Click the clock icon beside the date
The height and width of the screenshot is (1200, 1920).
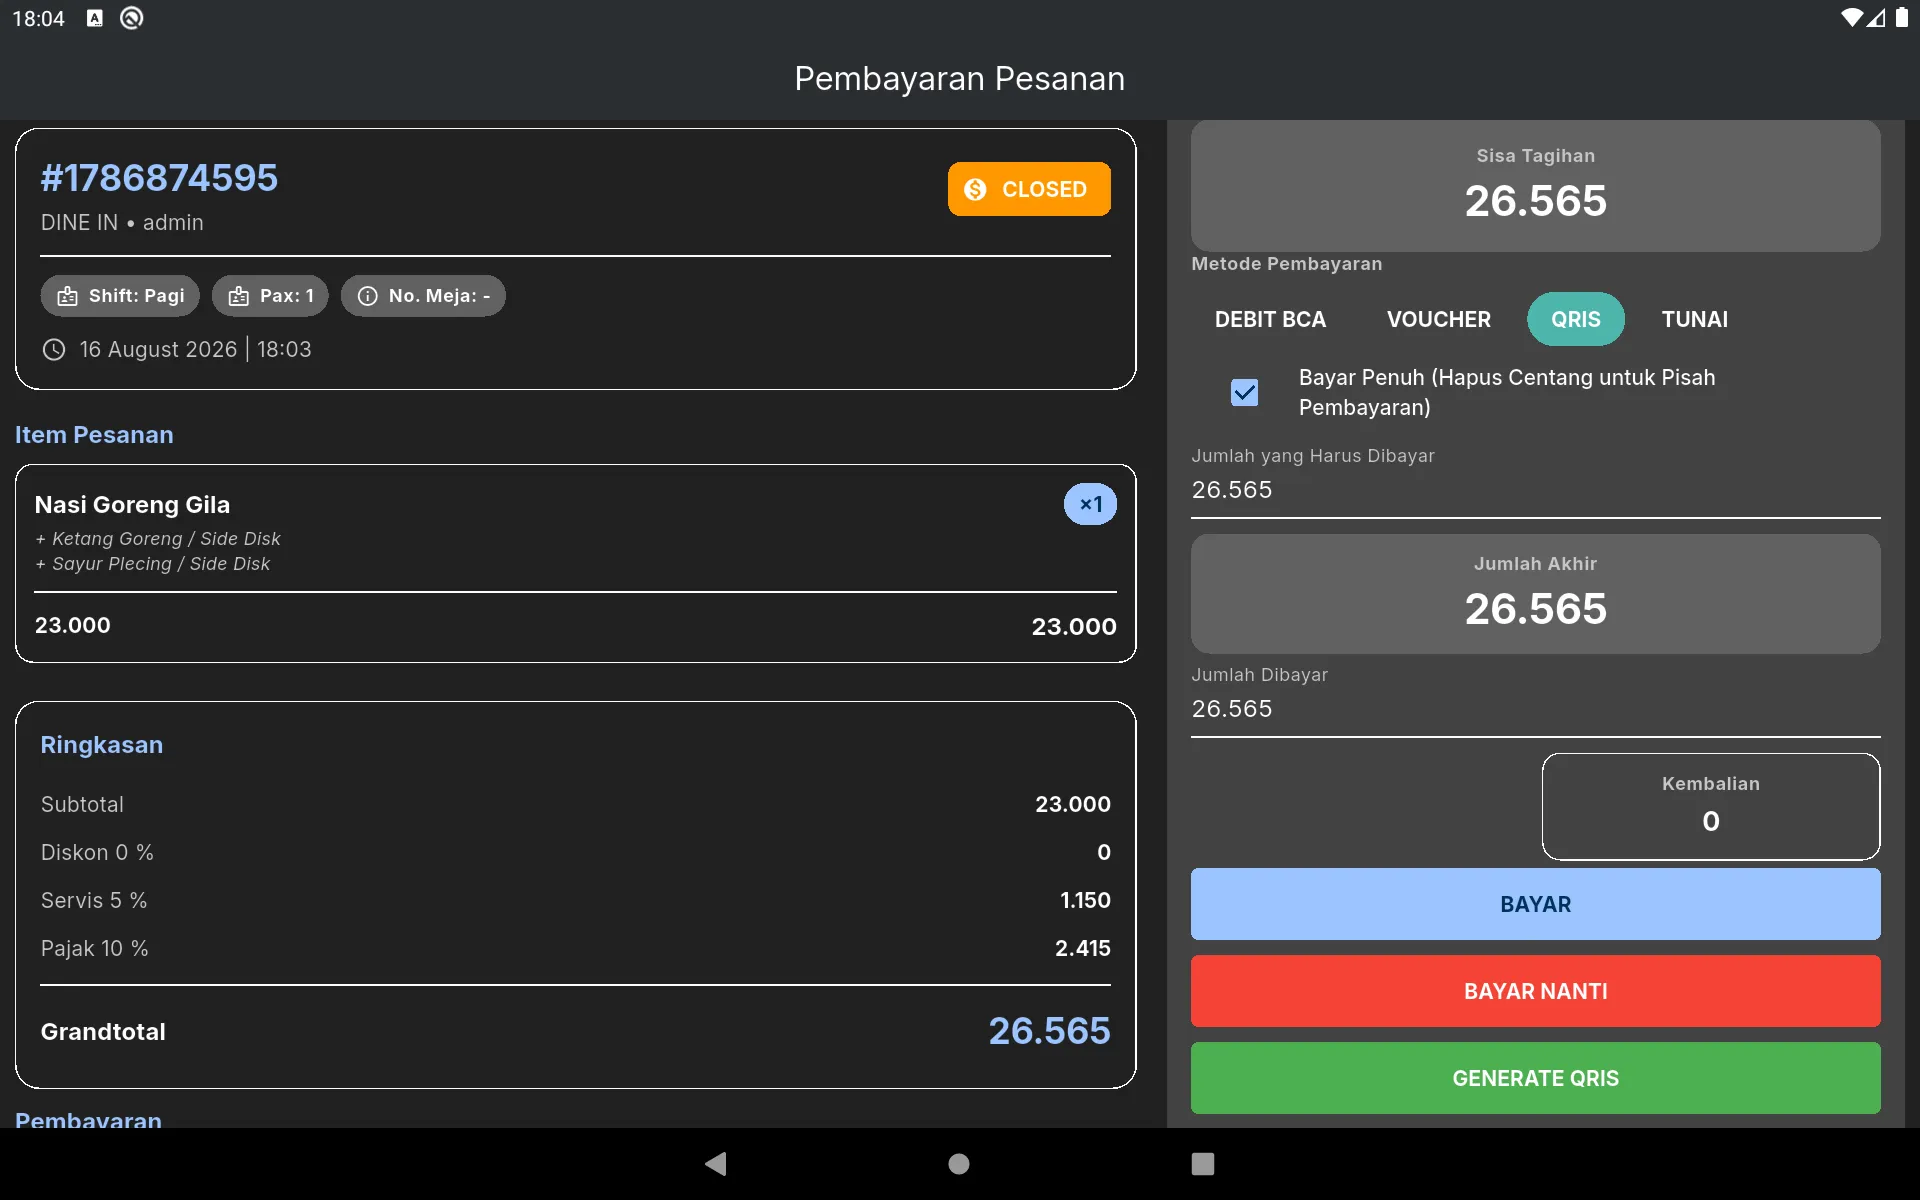tap(54, 349)
